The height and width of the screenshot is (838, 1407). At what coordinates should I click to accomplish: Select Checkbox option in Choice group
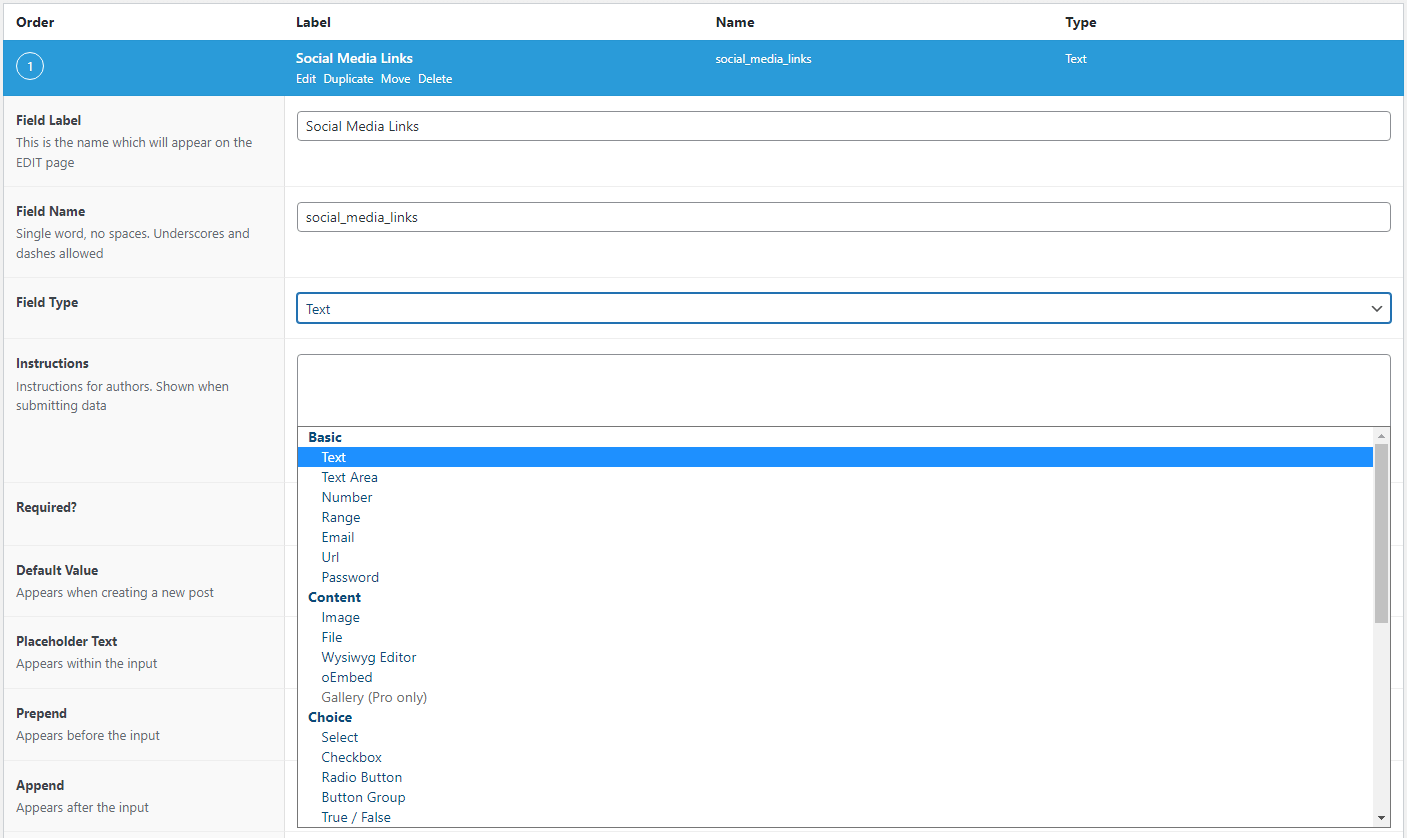[x=351, y=757]
